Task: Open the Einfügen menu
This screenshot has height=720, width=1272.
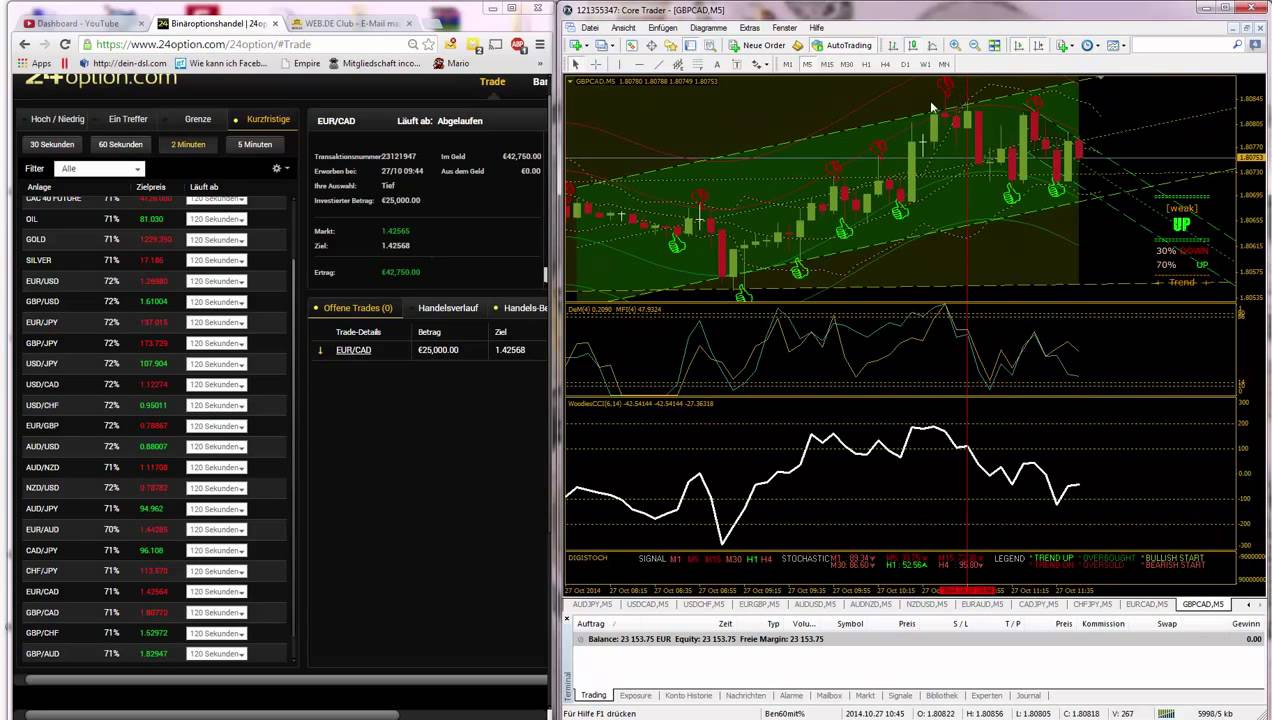Action: pyautogui.click(x=662, y=28)
